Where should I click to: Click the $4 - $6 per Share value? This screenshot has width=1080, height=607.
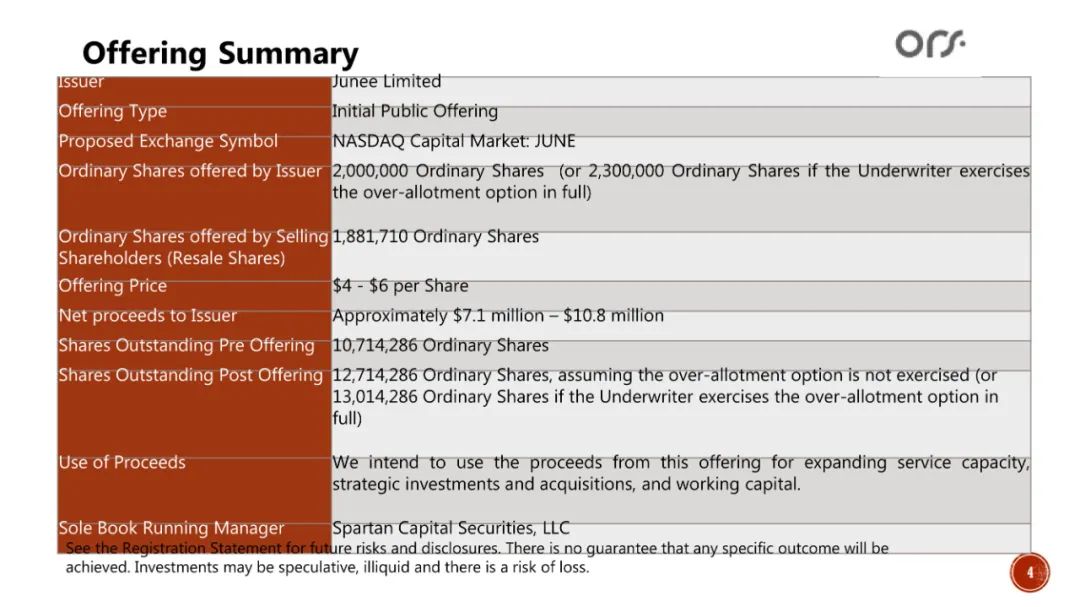pyautogui.click(x=400, y=286)
